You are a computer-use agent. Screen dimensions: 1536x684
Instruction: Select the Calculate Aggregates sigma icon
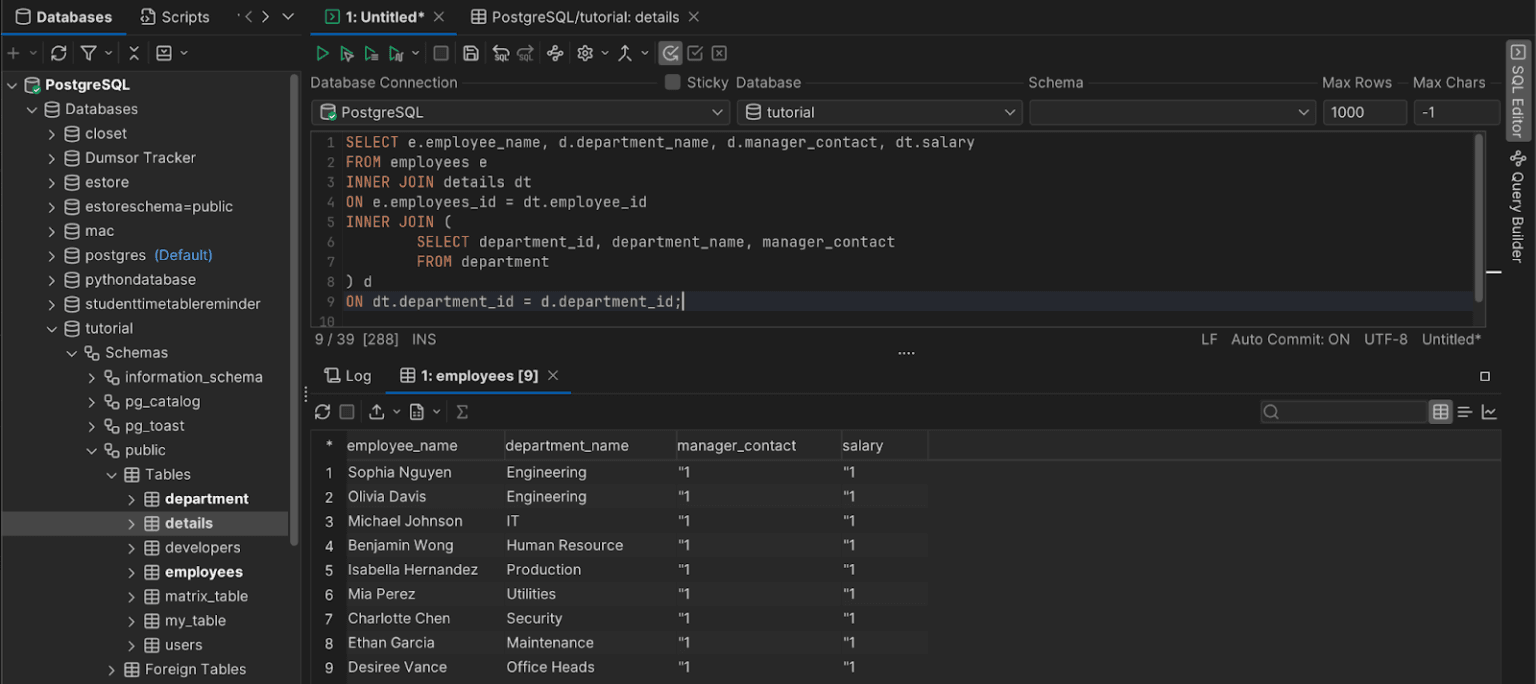point(462,411)
